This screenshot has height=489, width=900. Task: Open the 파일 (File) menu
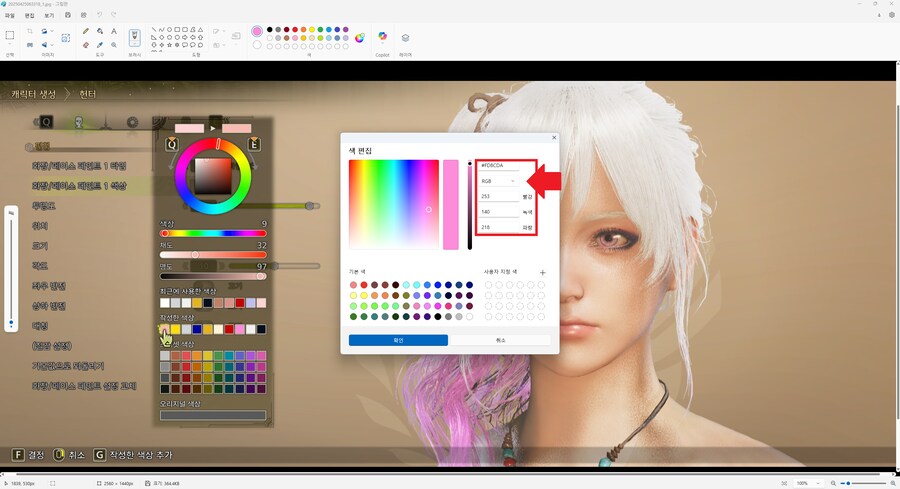pos(10,15)
